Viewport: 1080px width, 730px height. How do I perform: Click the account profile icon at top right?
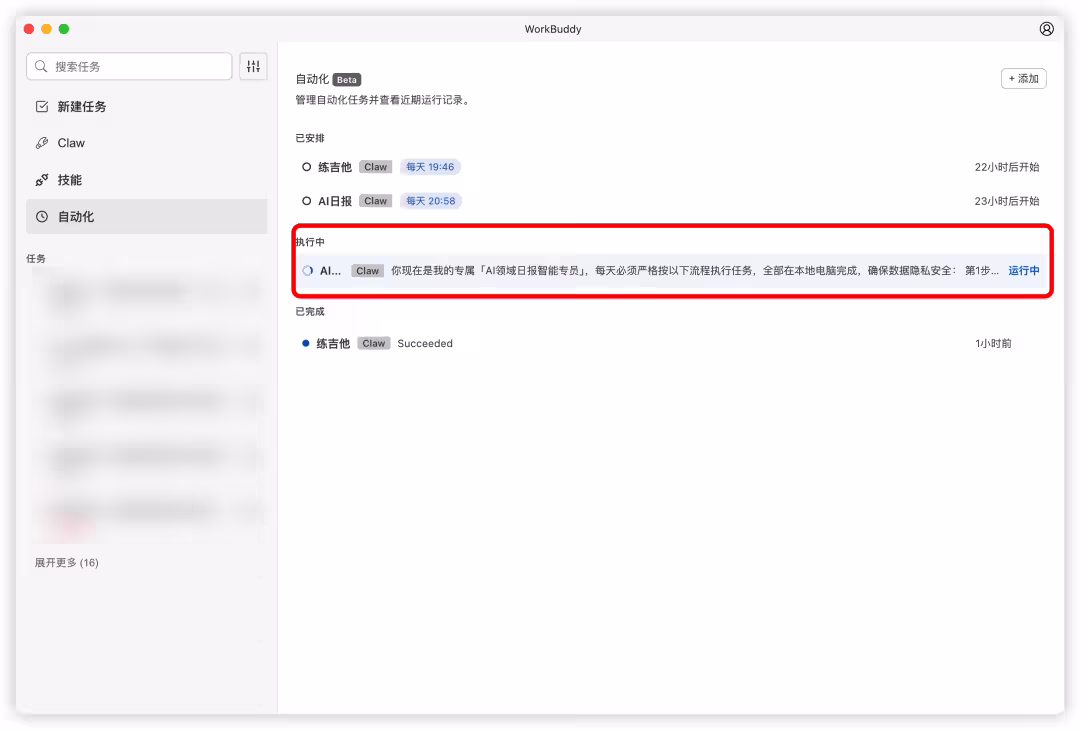(1046, 29)
